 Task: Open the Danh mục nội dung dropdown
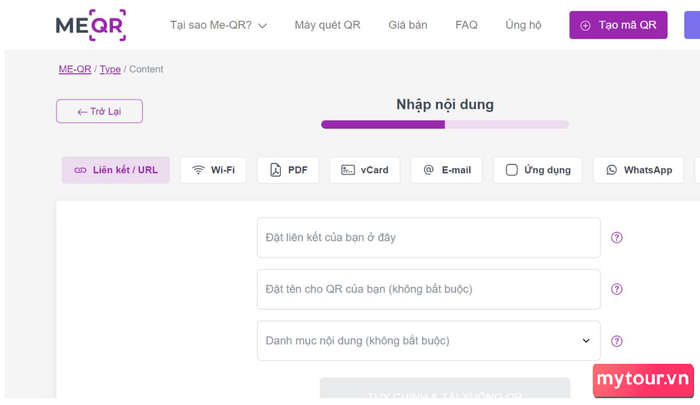[x=428, y=341]
